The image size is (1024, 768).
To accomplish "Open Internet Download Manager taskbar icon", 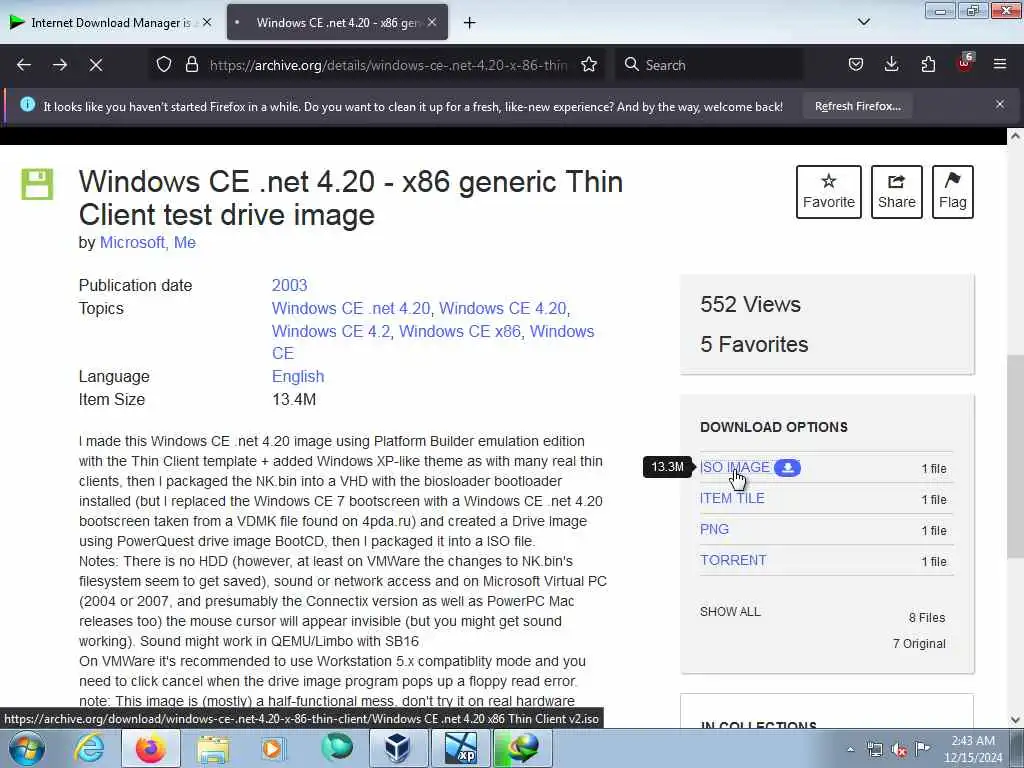I will [x=522, y=748].
